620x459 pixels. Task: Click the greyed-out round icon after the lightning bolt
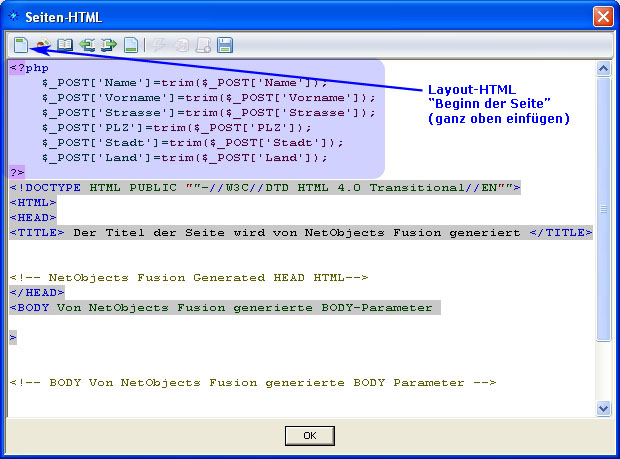point(181,45)
